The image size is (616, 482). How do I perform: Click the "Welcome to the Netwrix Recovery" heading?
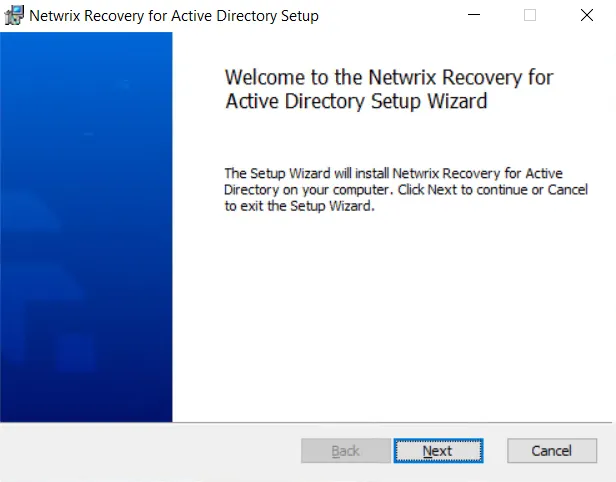click(389, 89)
